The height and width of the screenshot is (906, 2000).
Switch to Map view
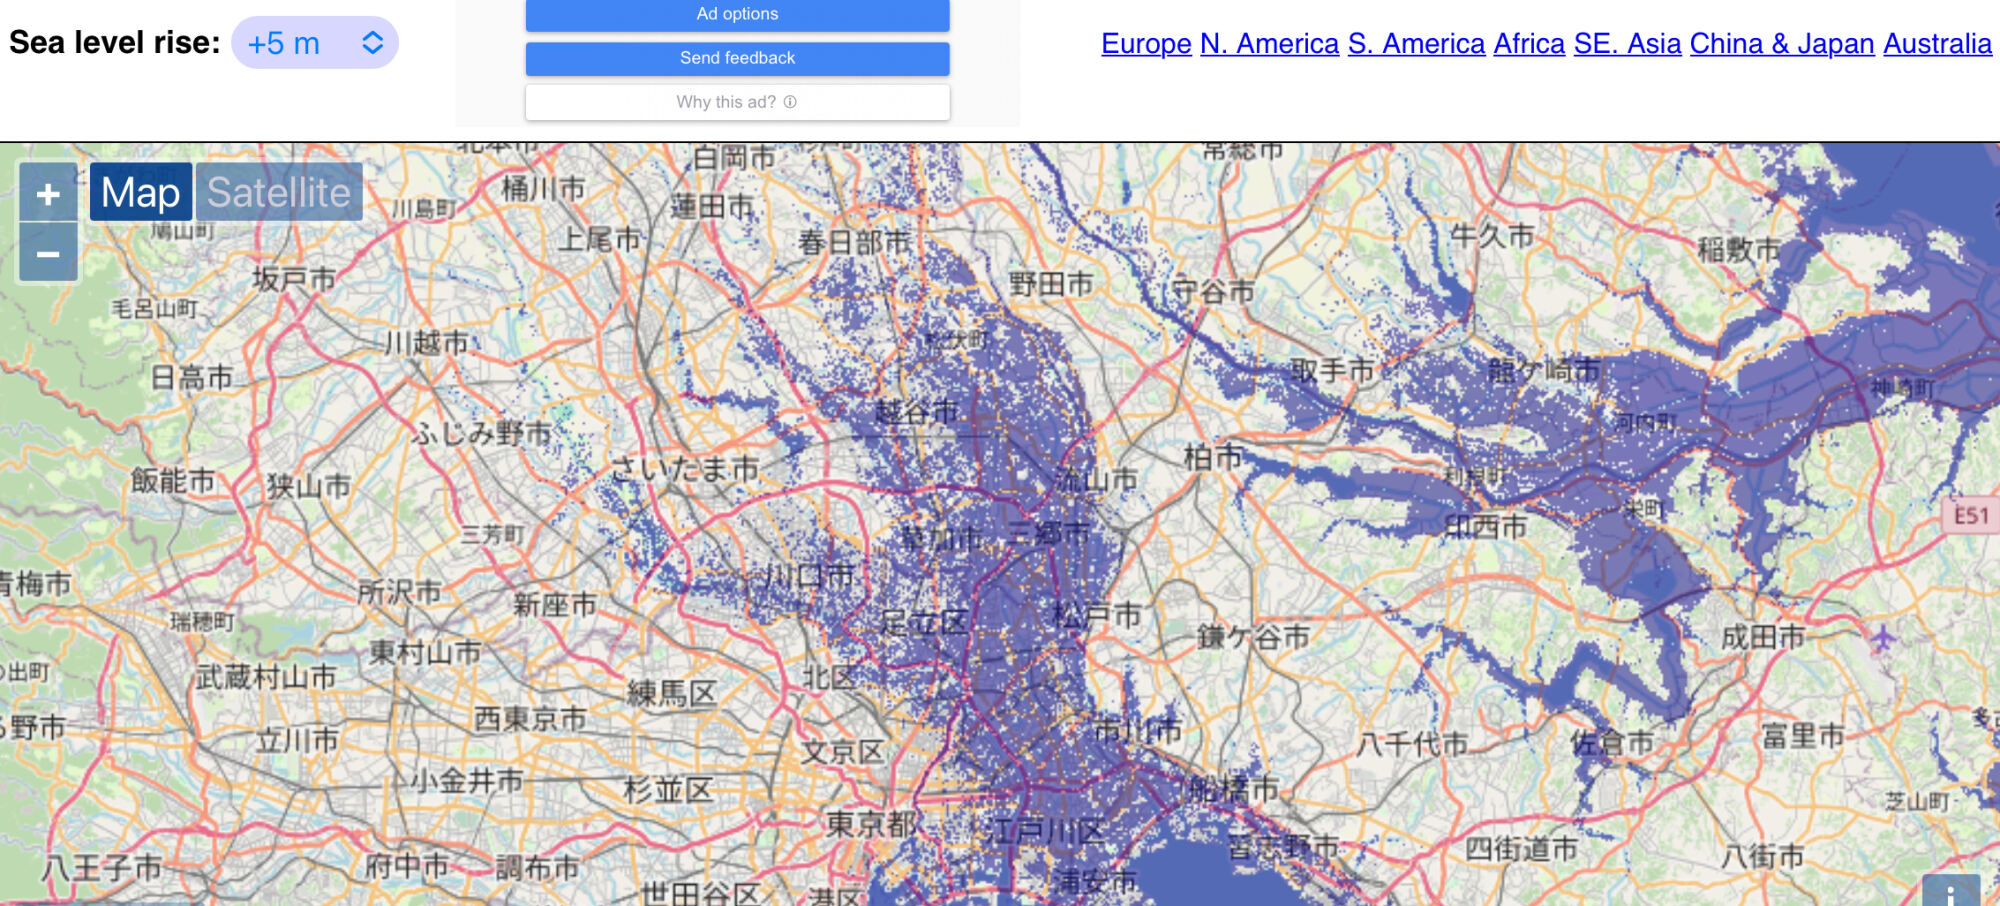click(141, 192)
